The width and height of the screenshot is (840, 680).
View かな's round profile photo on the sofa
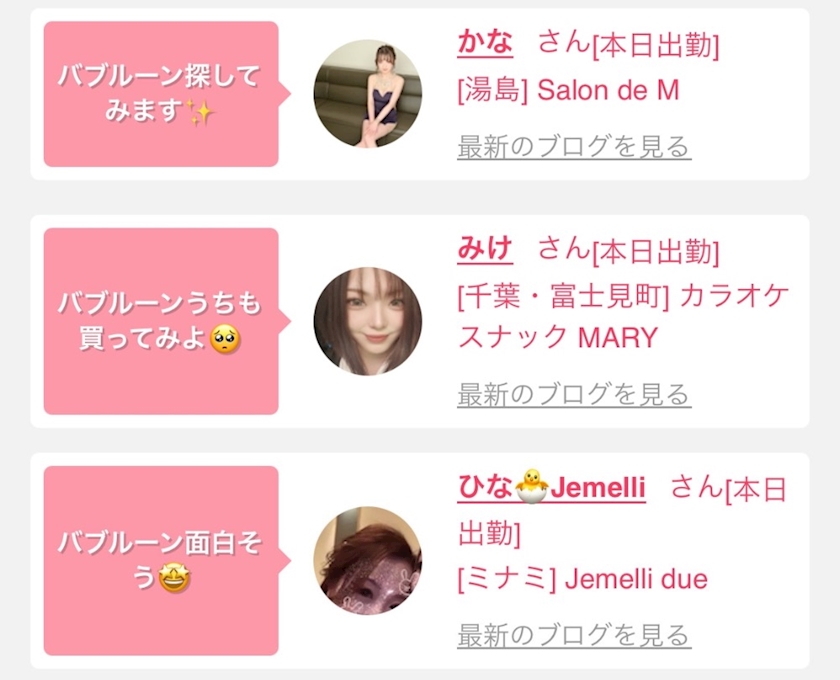(368, 93)
